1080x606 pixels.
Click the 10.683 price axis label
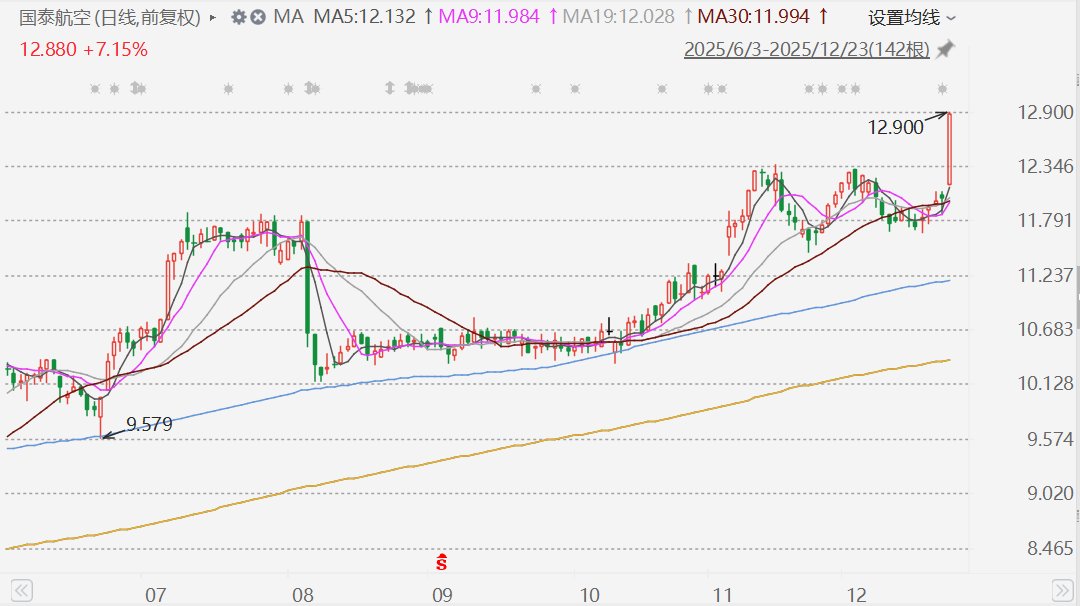click(x=1046, y=329)
